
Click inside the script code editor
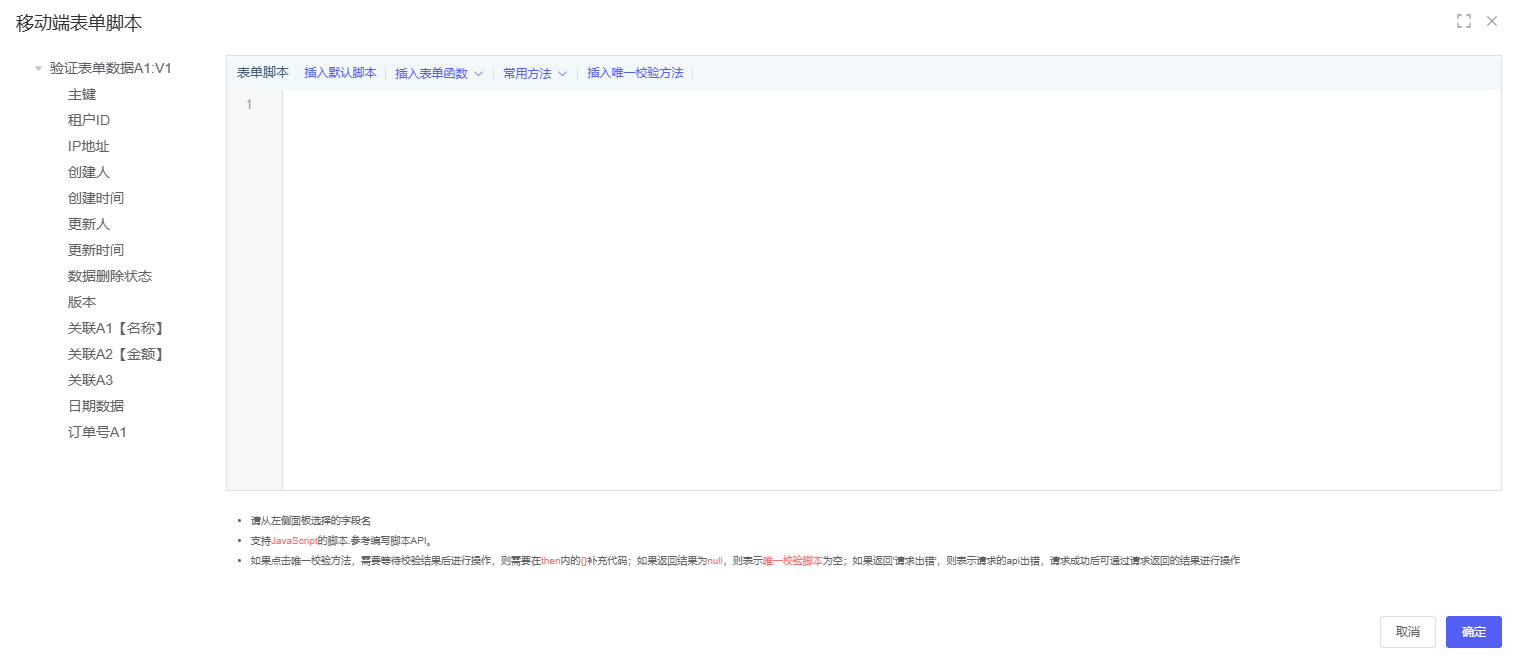click(890, 290)
